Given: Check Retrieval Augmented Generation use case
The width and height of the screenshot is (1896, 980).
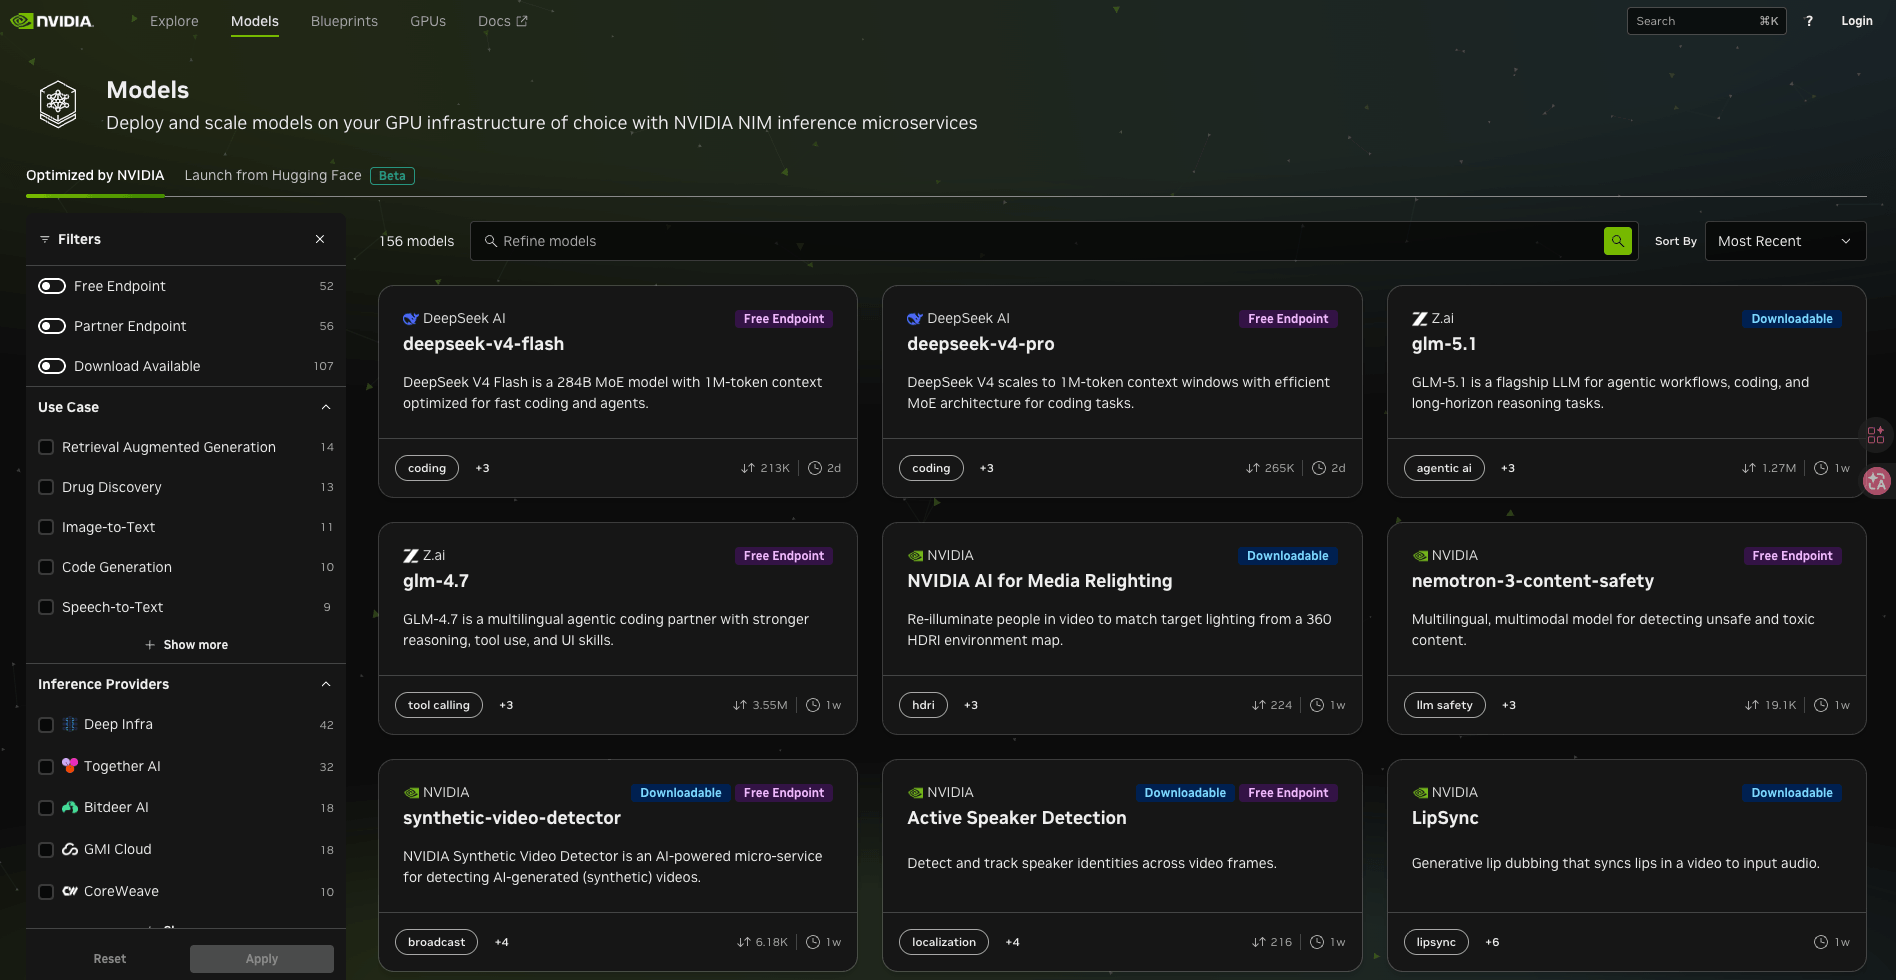Looking at the screenshot, I should (46, 447).
